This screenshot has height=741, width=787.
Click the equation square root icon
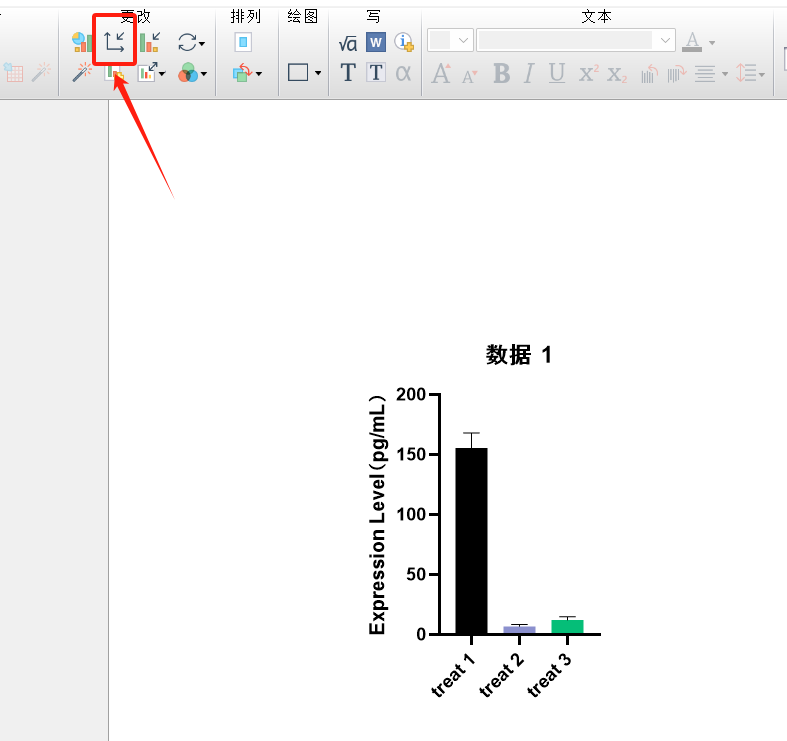coord(347,43)
